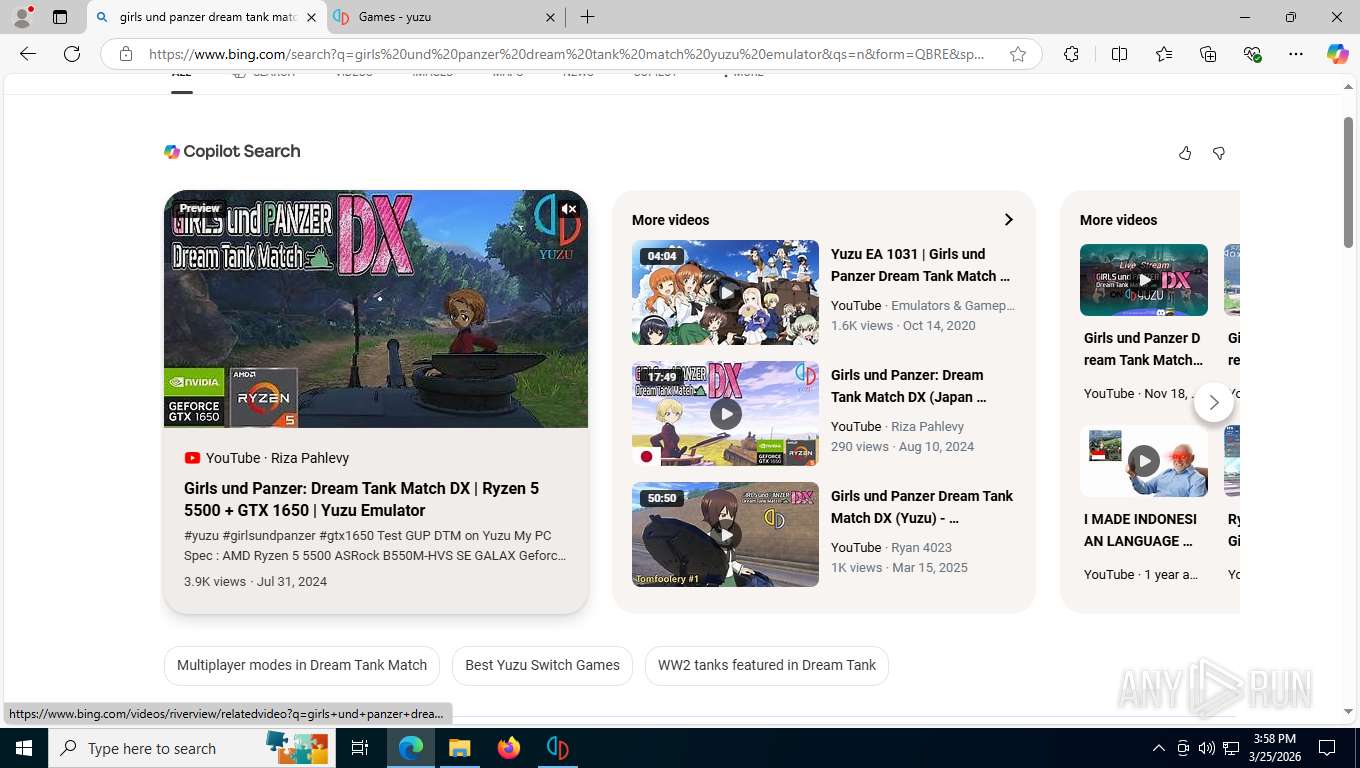The width and height of the screenshot is (1360, 768).
Task: Advance the video carousel with next arrow
Action: pos(1214,403)
